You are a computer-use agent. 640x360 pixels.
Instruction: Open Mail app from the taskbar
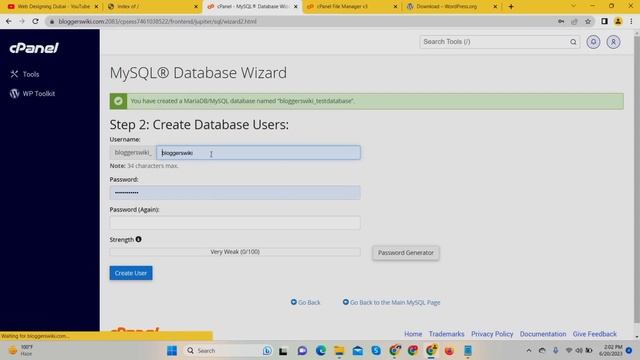coord(358,351)
